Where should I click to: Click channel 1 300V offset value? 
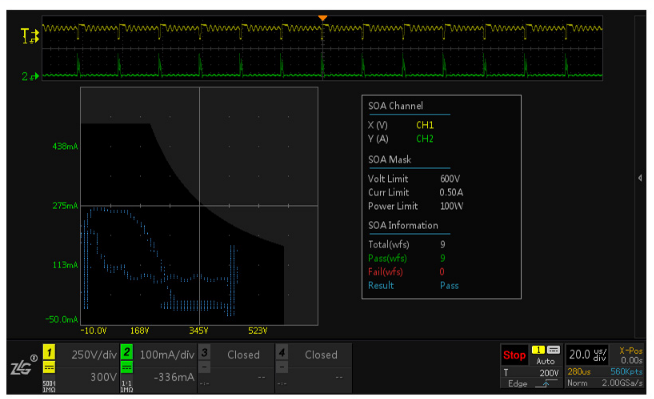[103, 377]
